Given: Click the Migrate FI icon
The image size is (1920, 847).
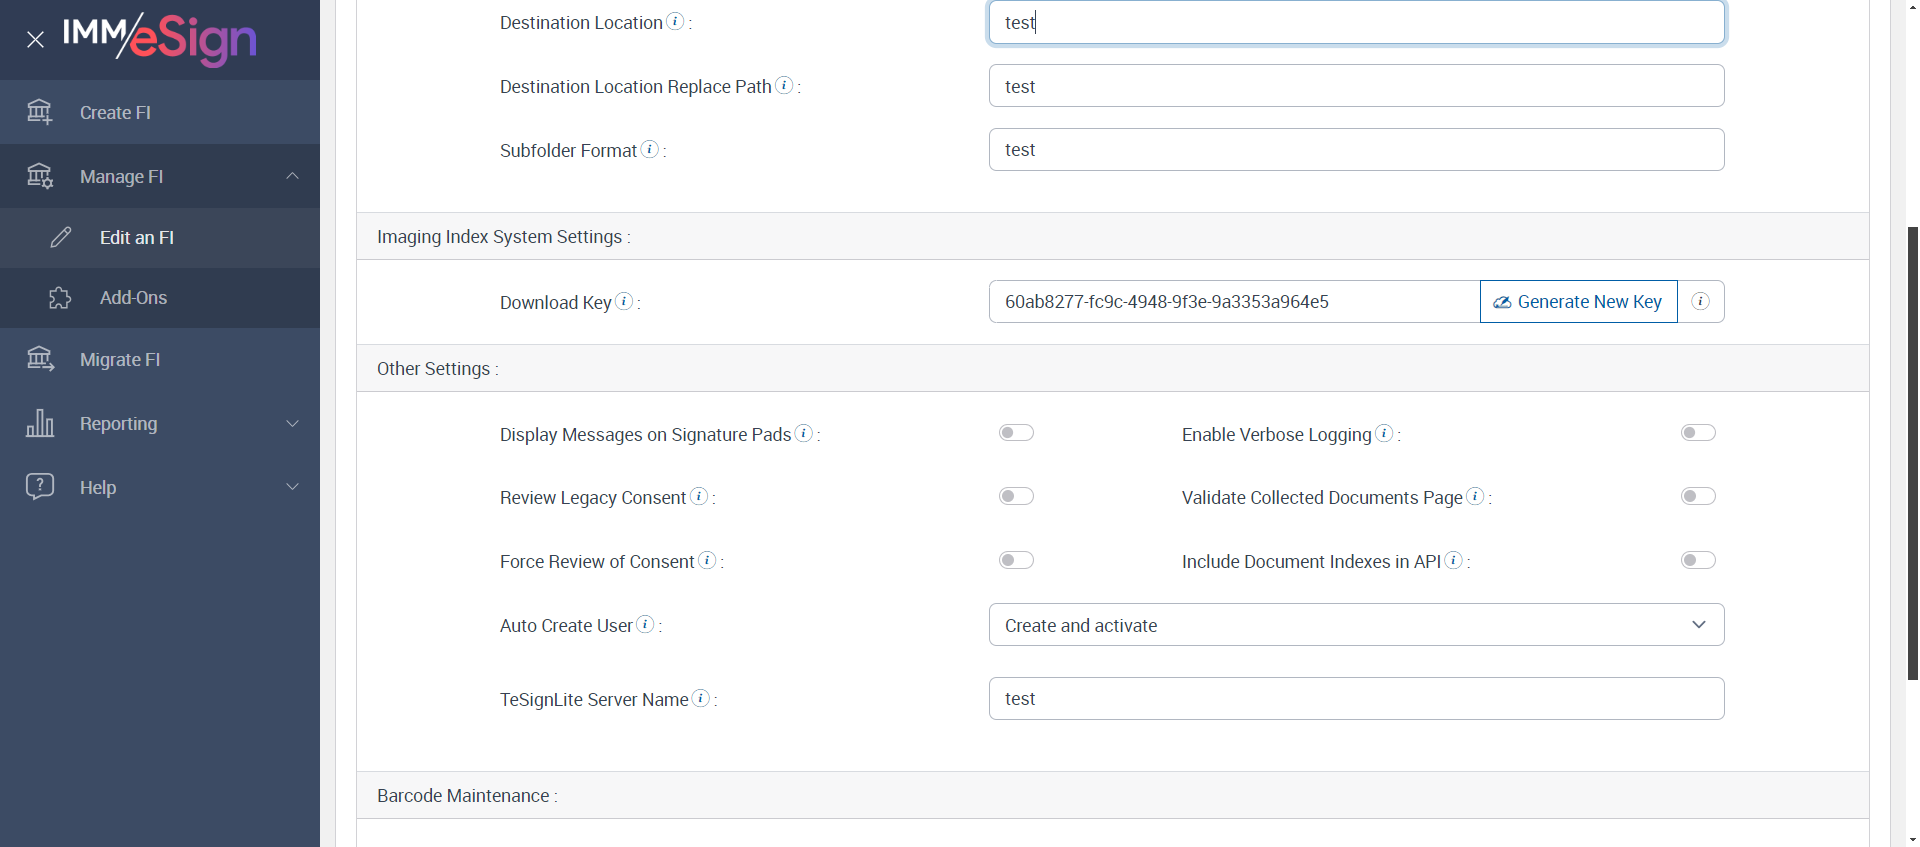Looking at the screenshot, I should point(40,359).
